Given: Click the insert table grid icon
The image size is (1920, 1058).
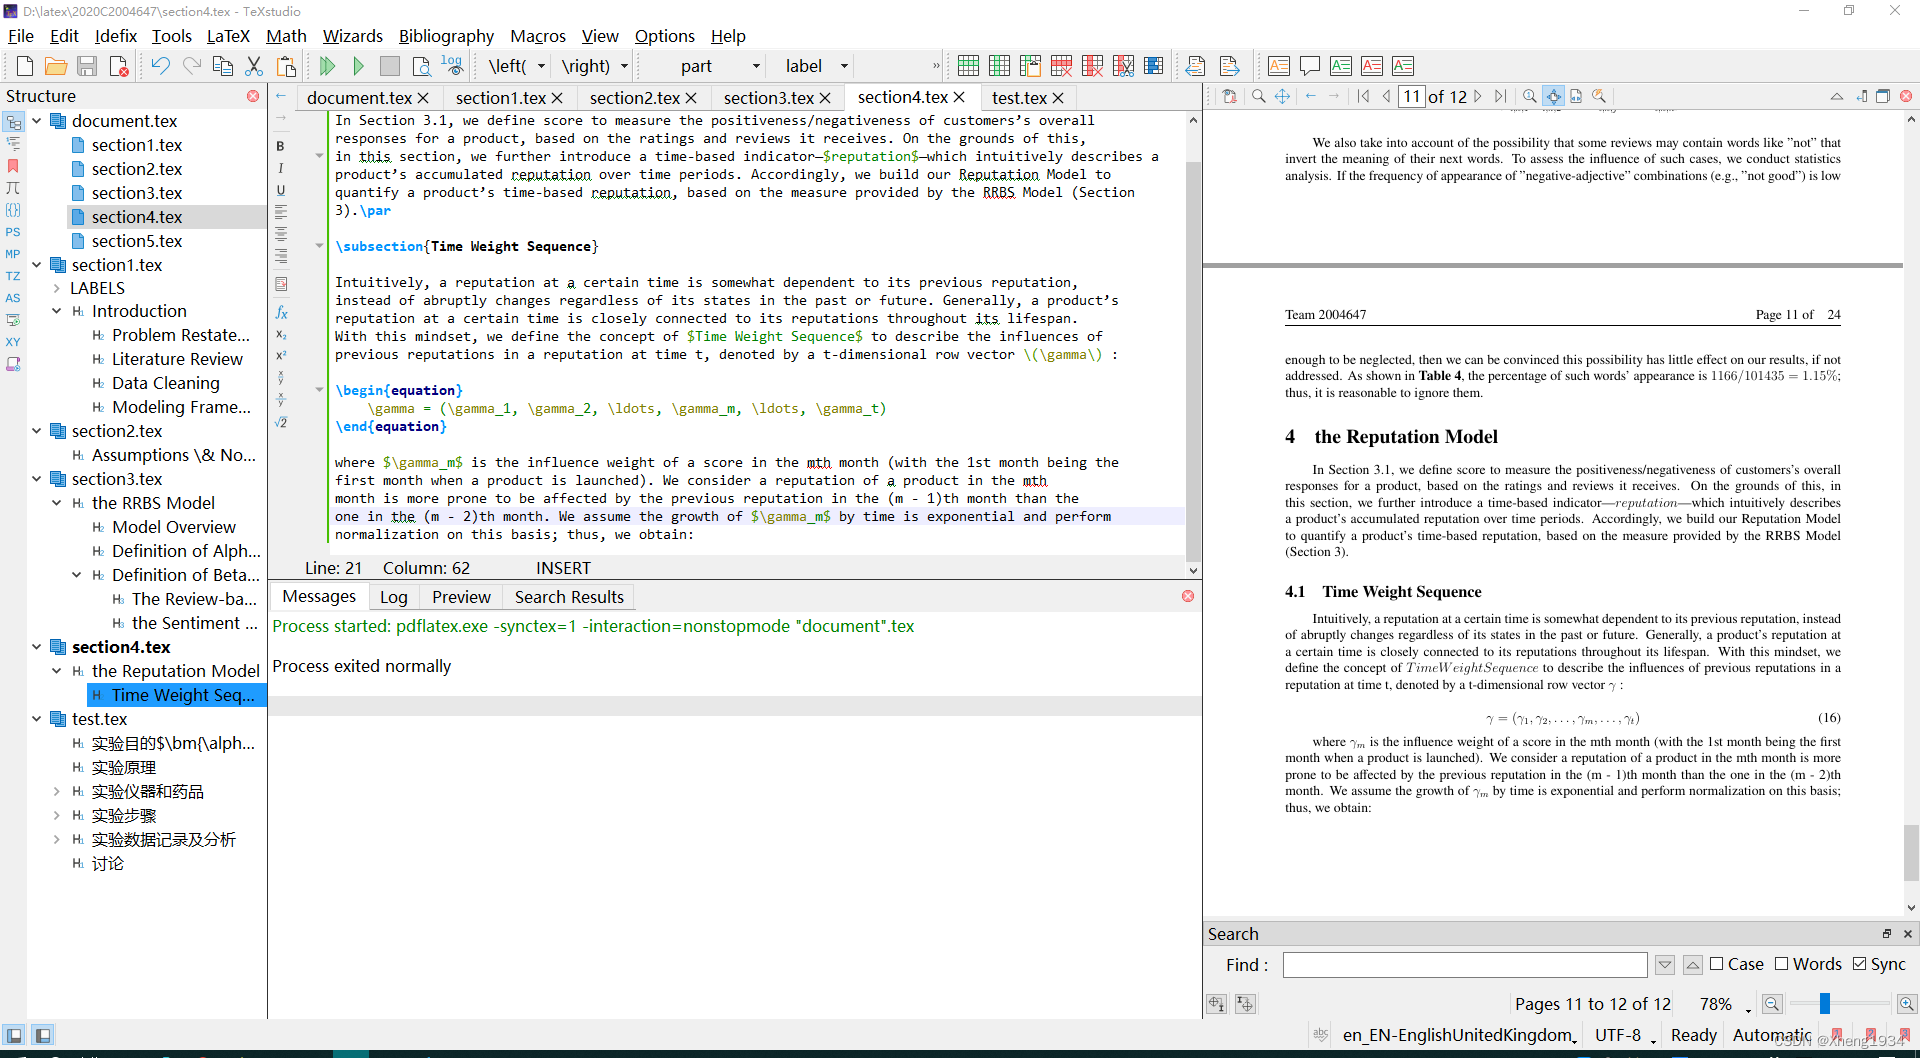Looking at the screenshot, I should (968, 65).
